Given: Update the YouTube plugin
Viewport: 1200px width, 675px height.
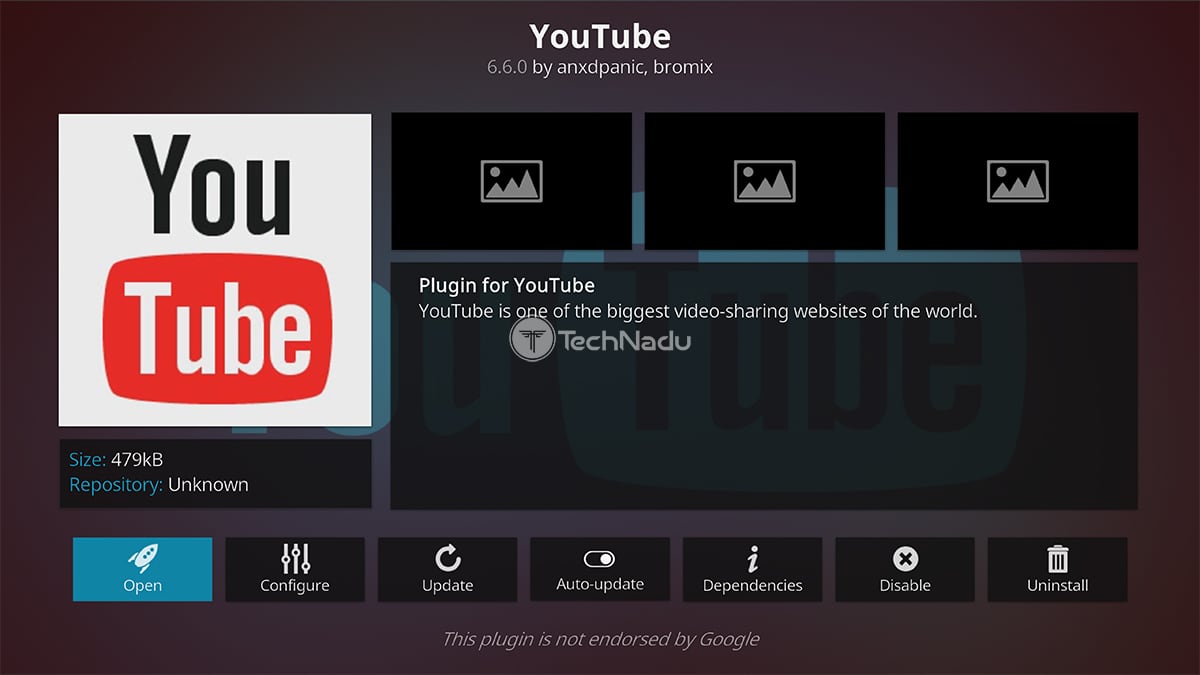Looking at the screenshot, I should 447,570.
